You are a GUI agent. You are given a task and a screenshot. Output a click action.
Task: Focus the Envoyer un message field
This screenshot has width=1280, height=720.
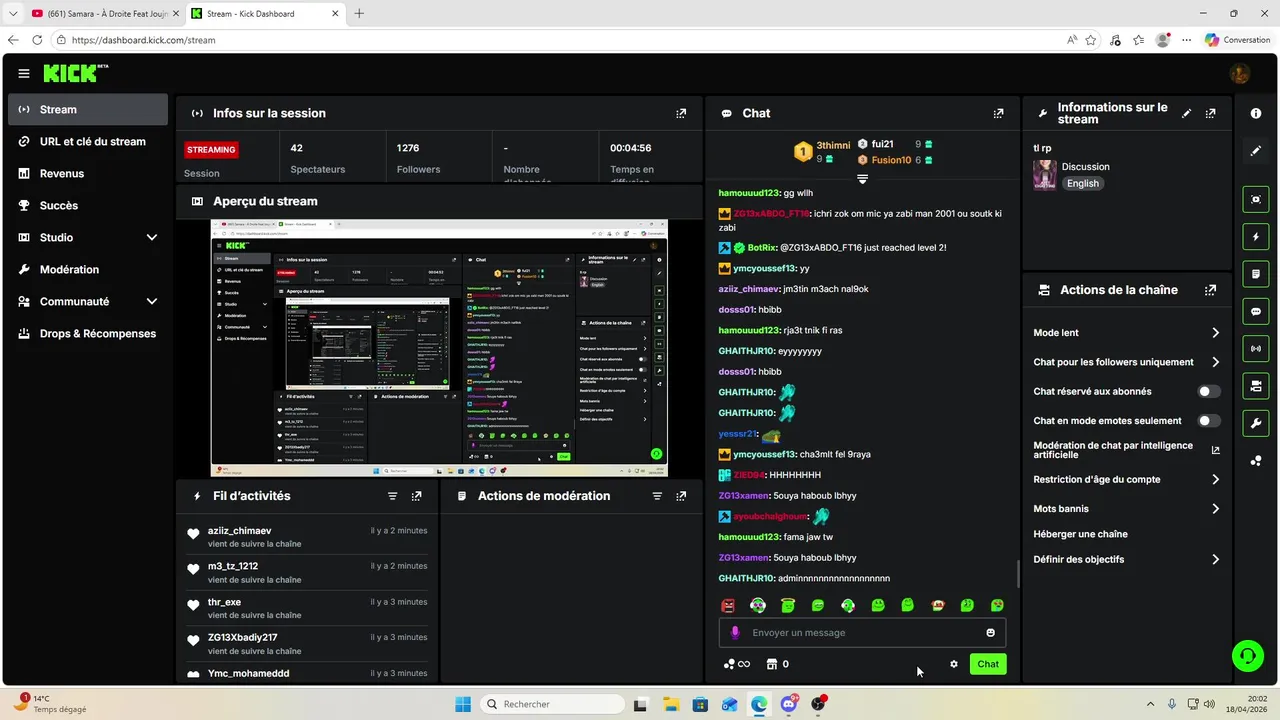pos(862,633)
